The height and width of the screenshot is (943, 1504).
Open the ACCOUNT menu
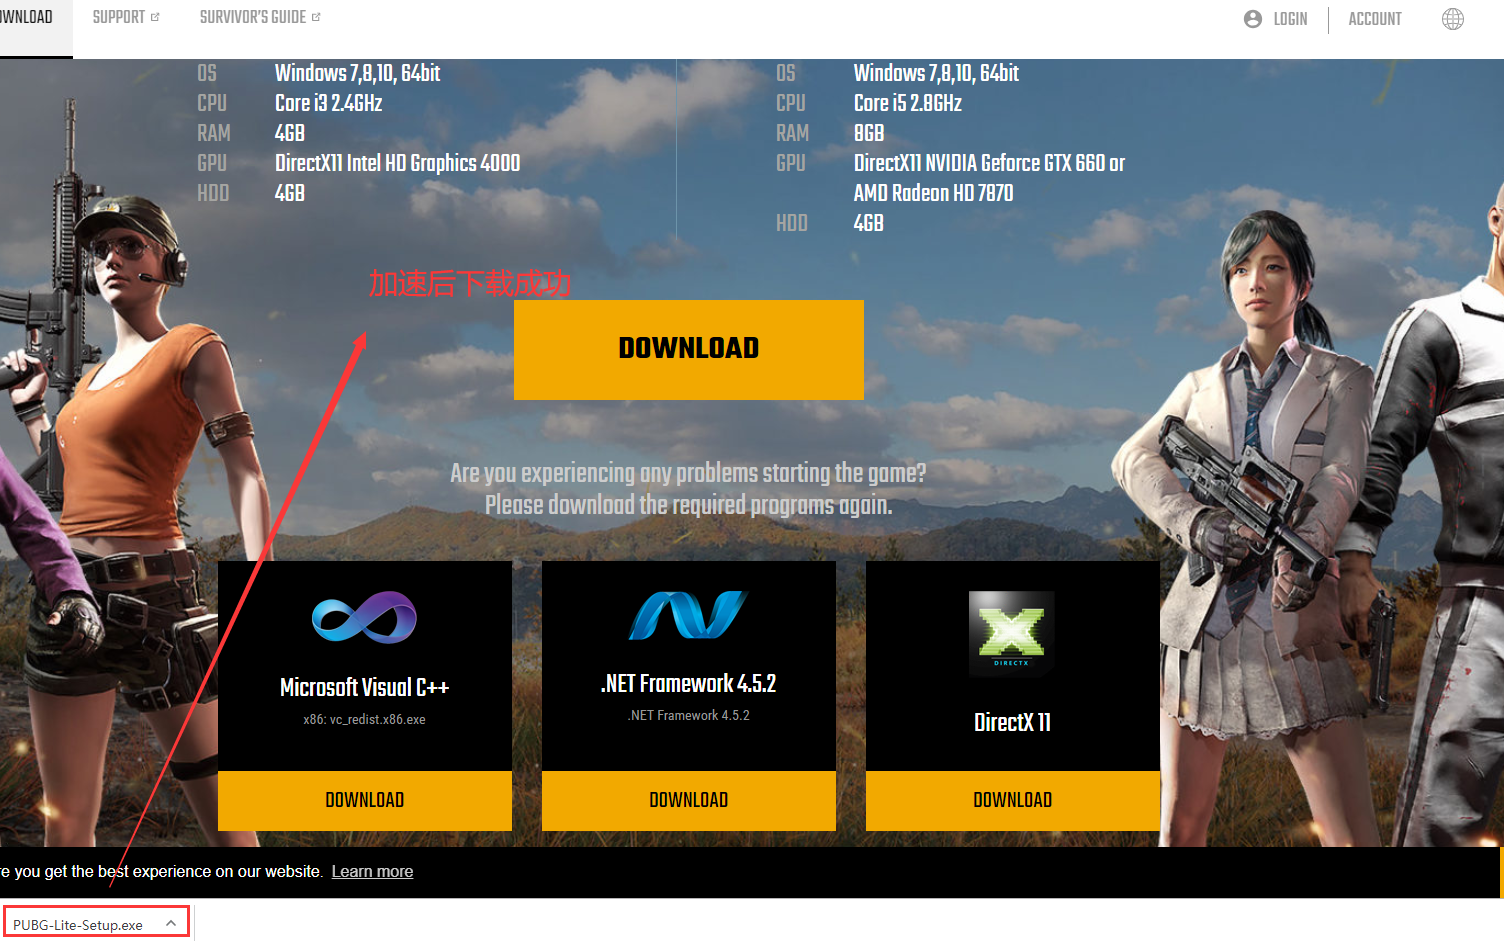click(x=1374, y=18)
